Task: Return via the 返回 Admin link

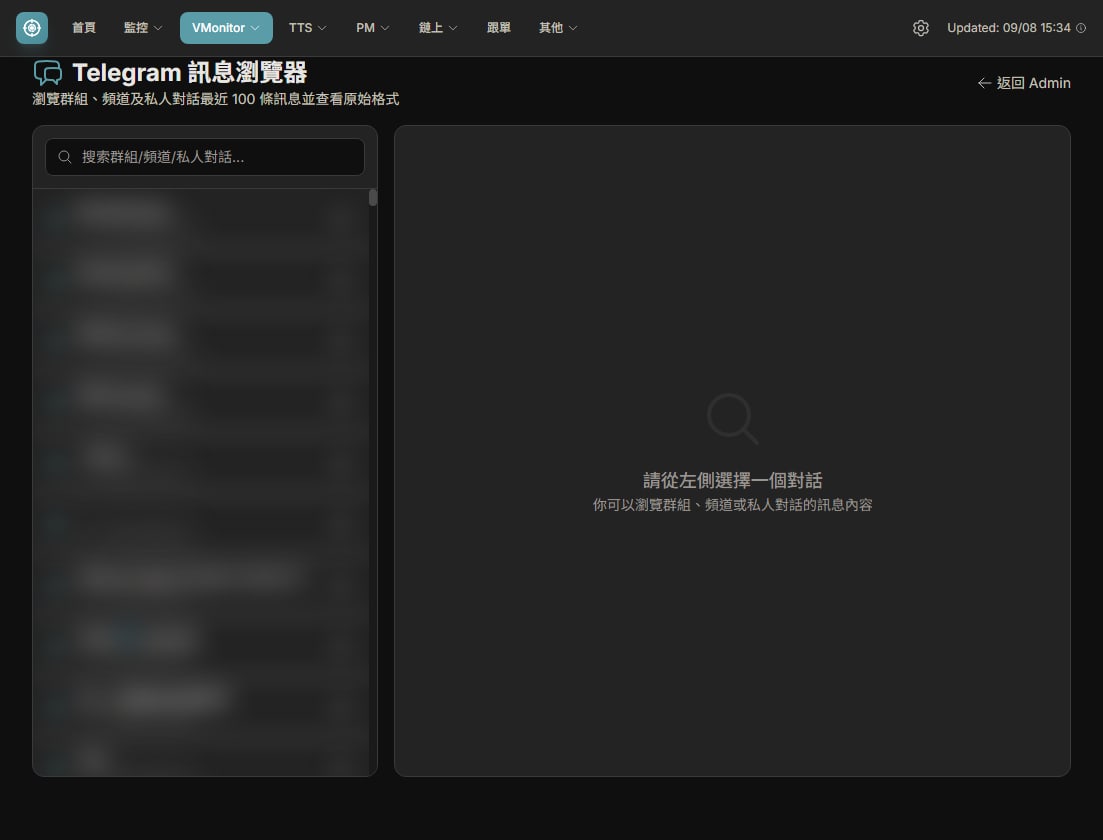Action: click(x=1024, y=83)
